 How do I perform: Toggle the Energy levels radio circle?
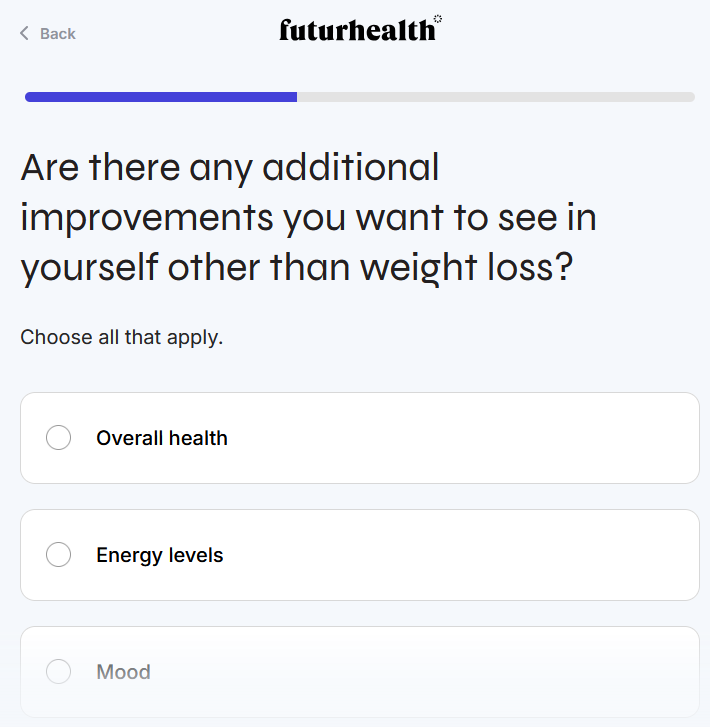tap(59, 555)
